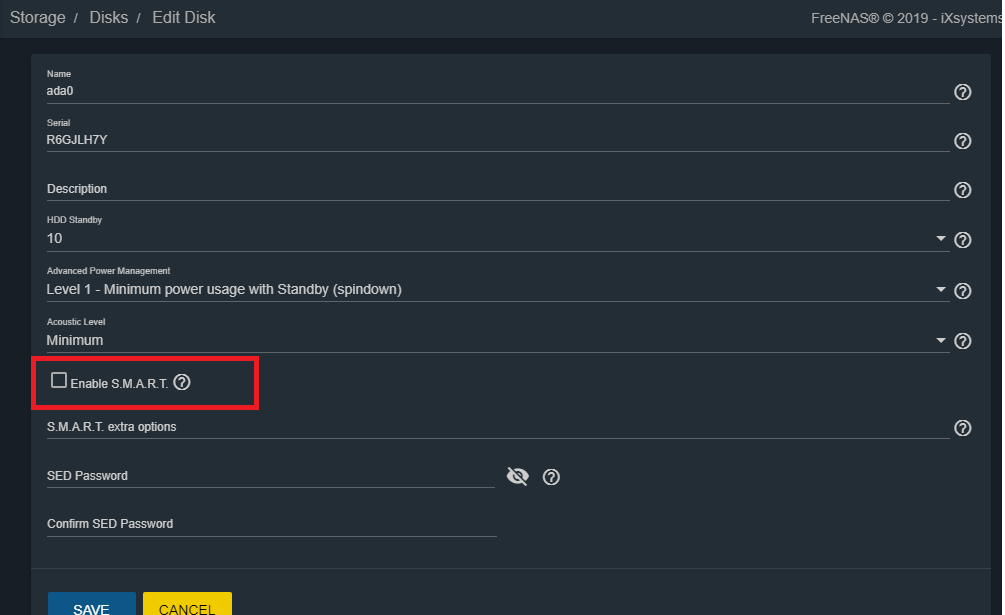Focus the Confirm SED Password field
Image resolution: width=1005 pixels, height=615 pixels.
point(270,524)
